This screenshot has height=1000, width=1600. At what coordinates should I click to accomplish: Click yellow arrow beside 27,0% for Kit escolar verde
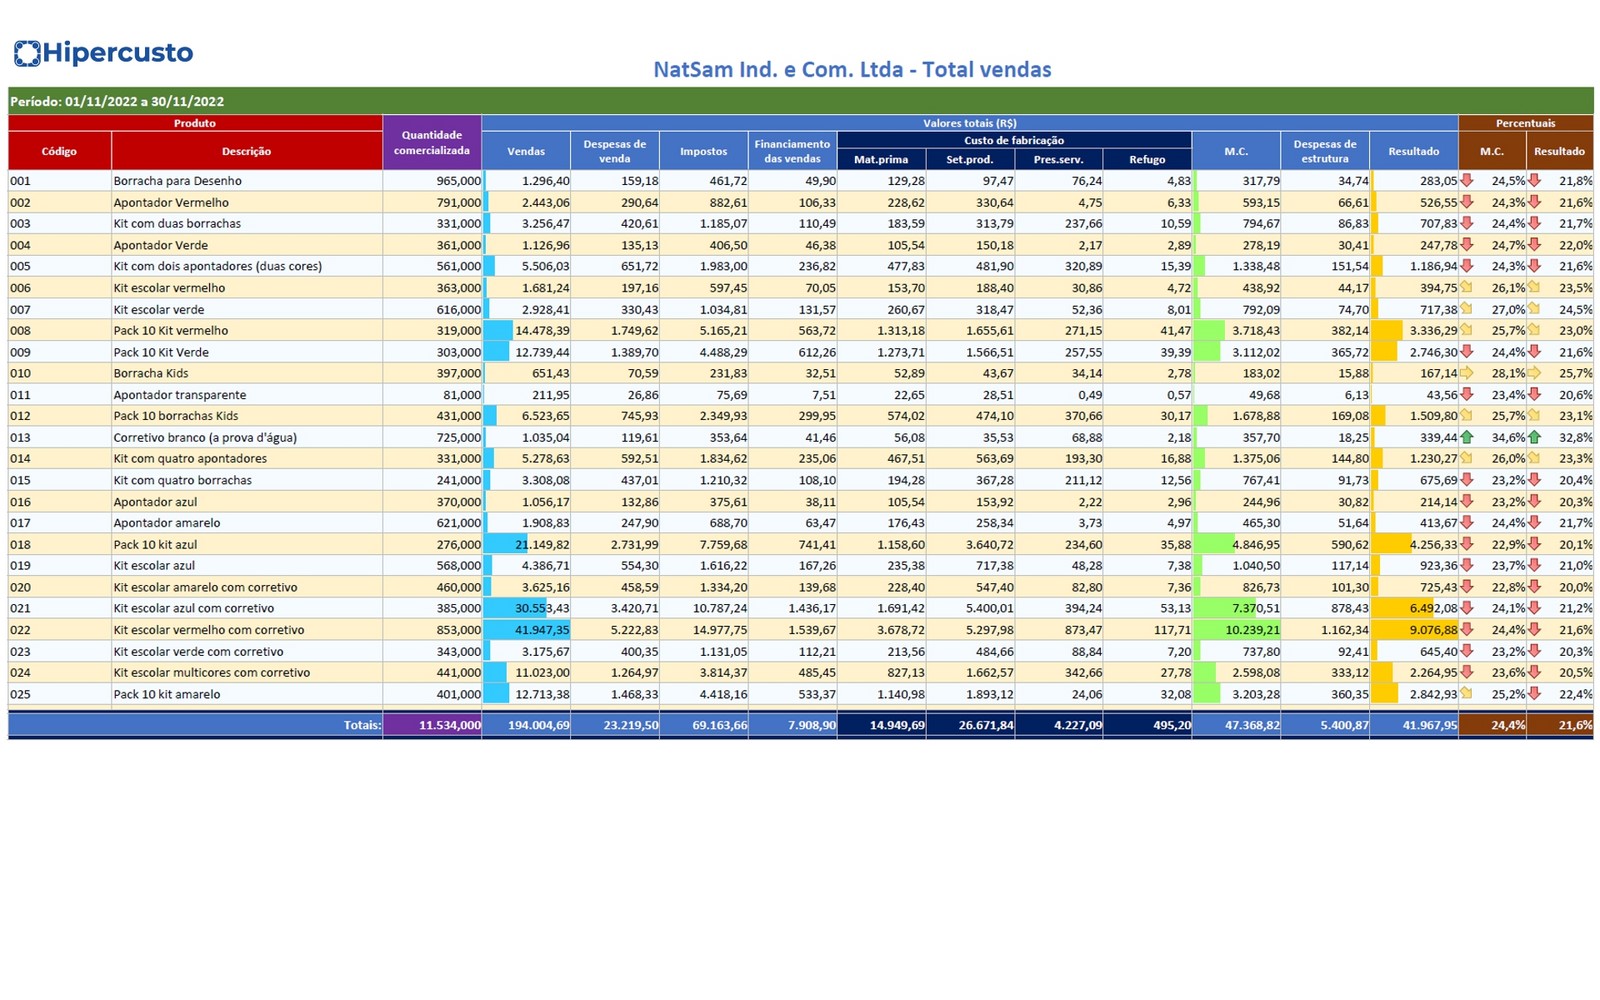[1467, 309]
